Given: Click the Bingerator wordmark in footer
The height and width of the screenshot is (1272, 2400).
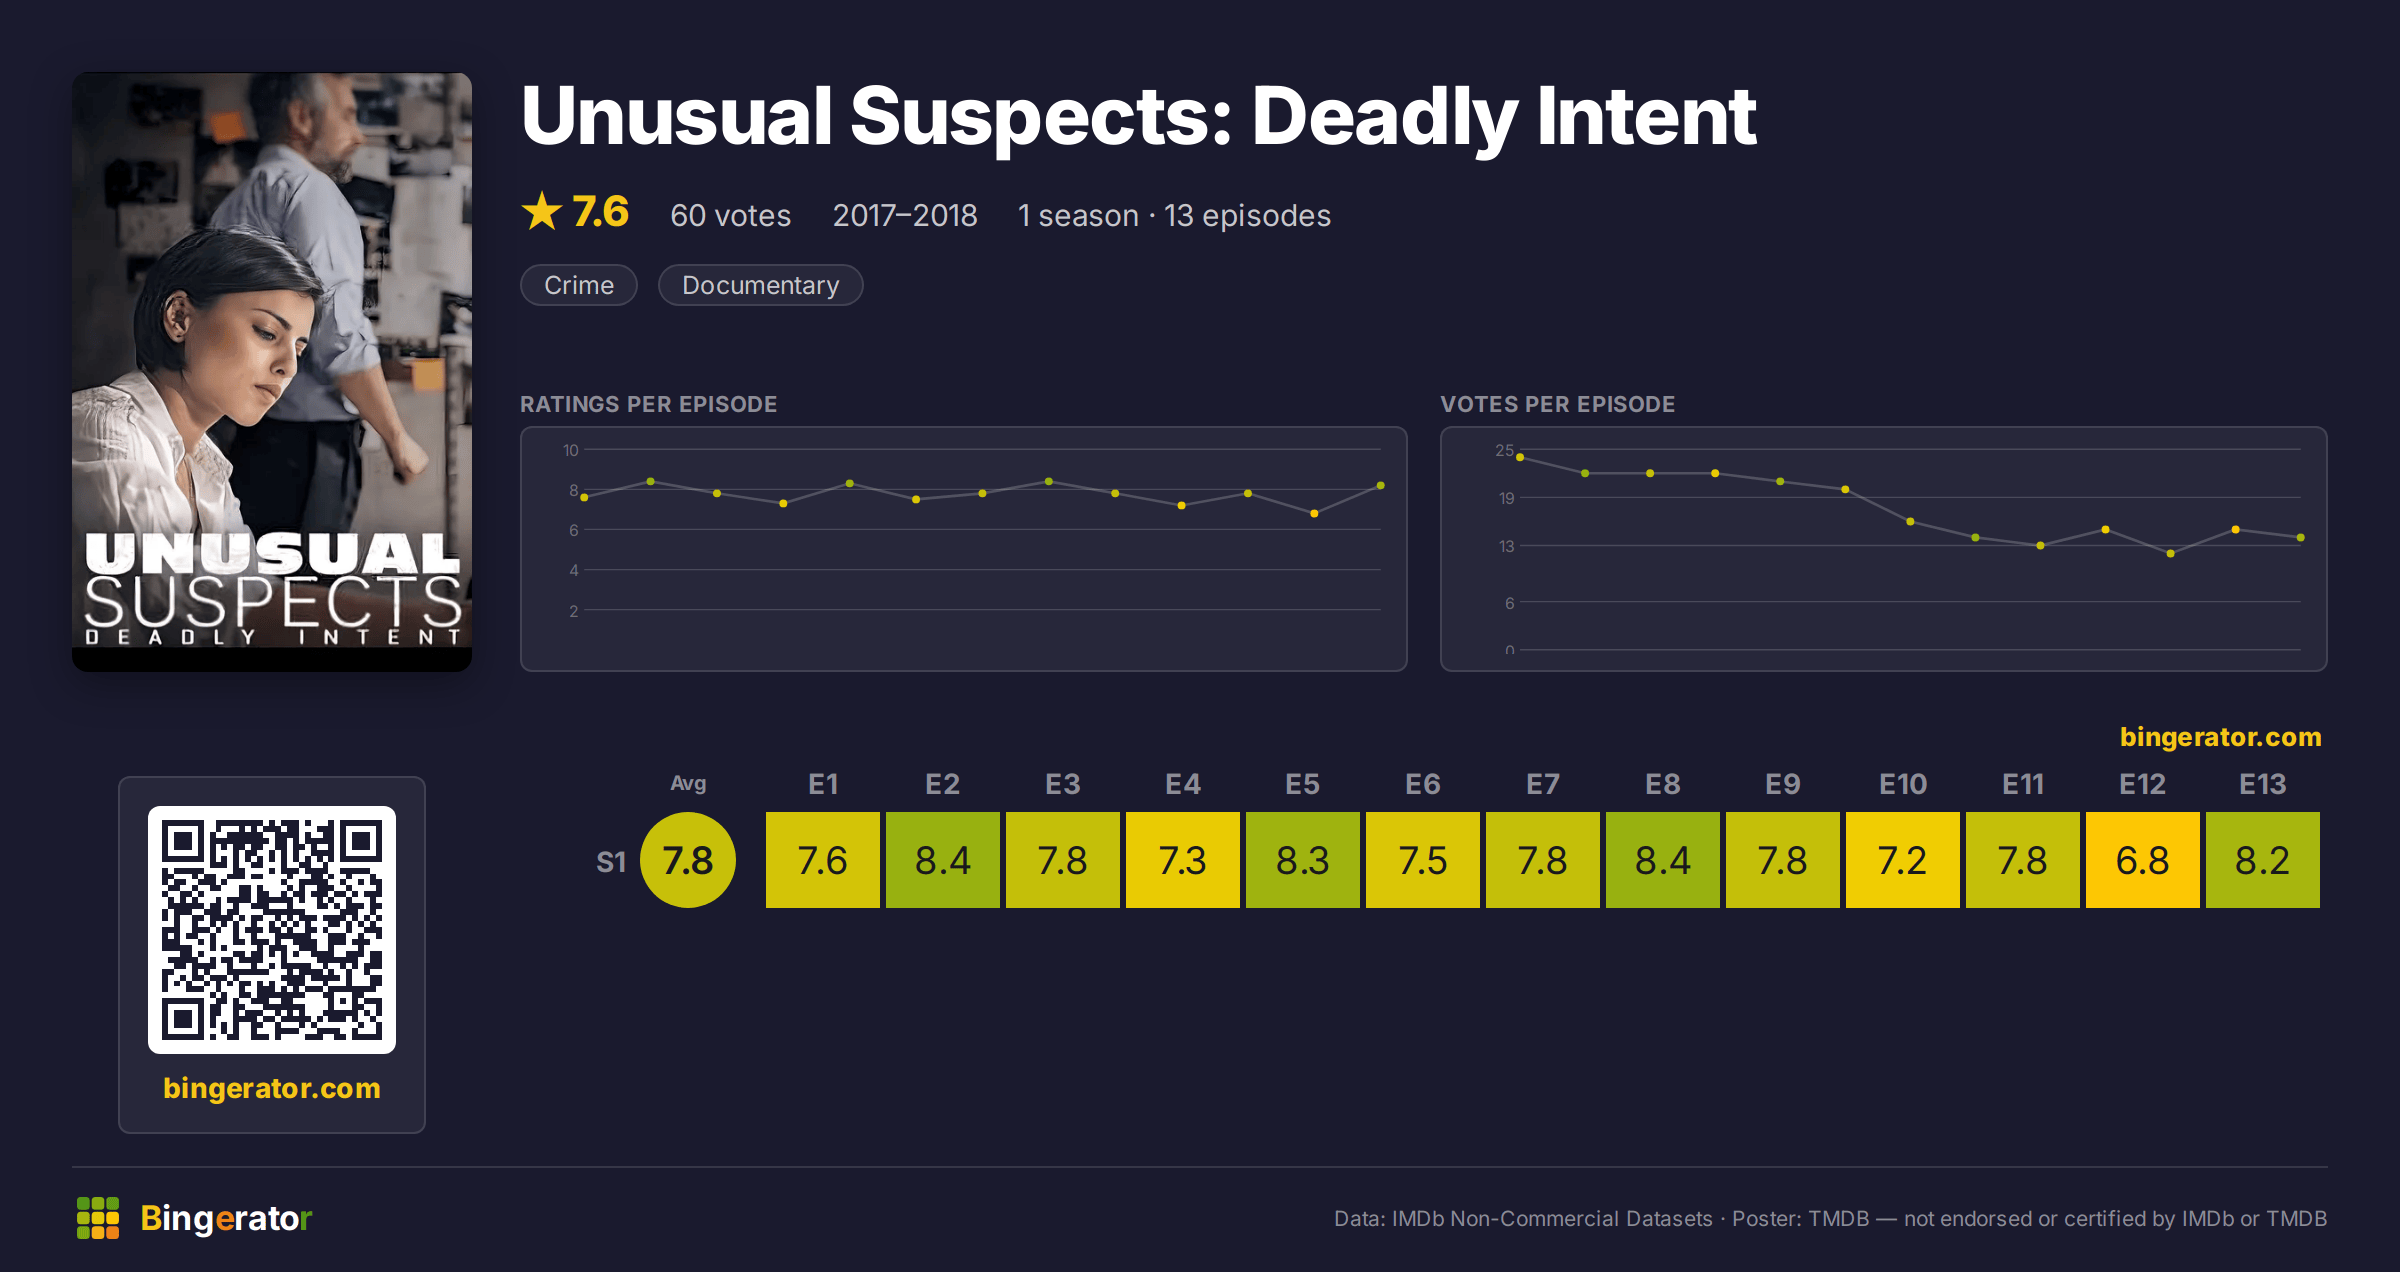Looking at the screenshot, I should 226,1218.
